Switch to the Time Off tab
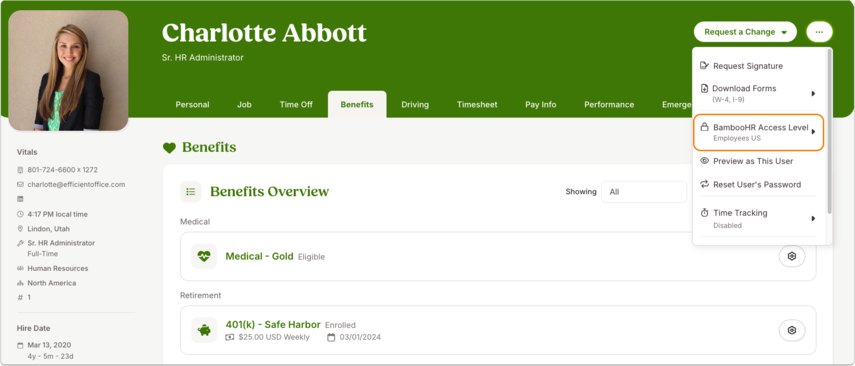The width and height of the screenshot is (855, 366). (x=296, y=105)
